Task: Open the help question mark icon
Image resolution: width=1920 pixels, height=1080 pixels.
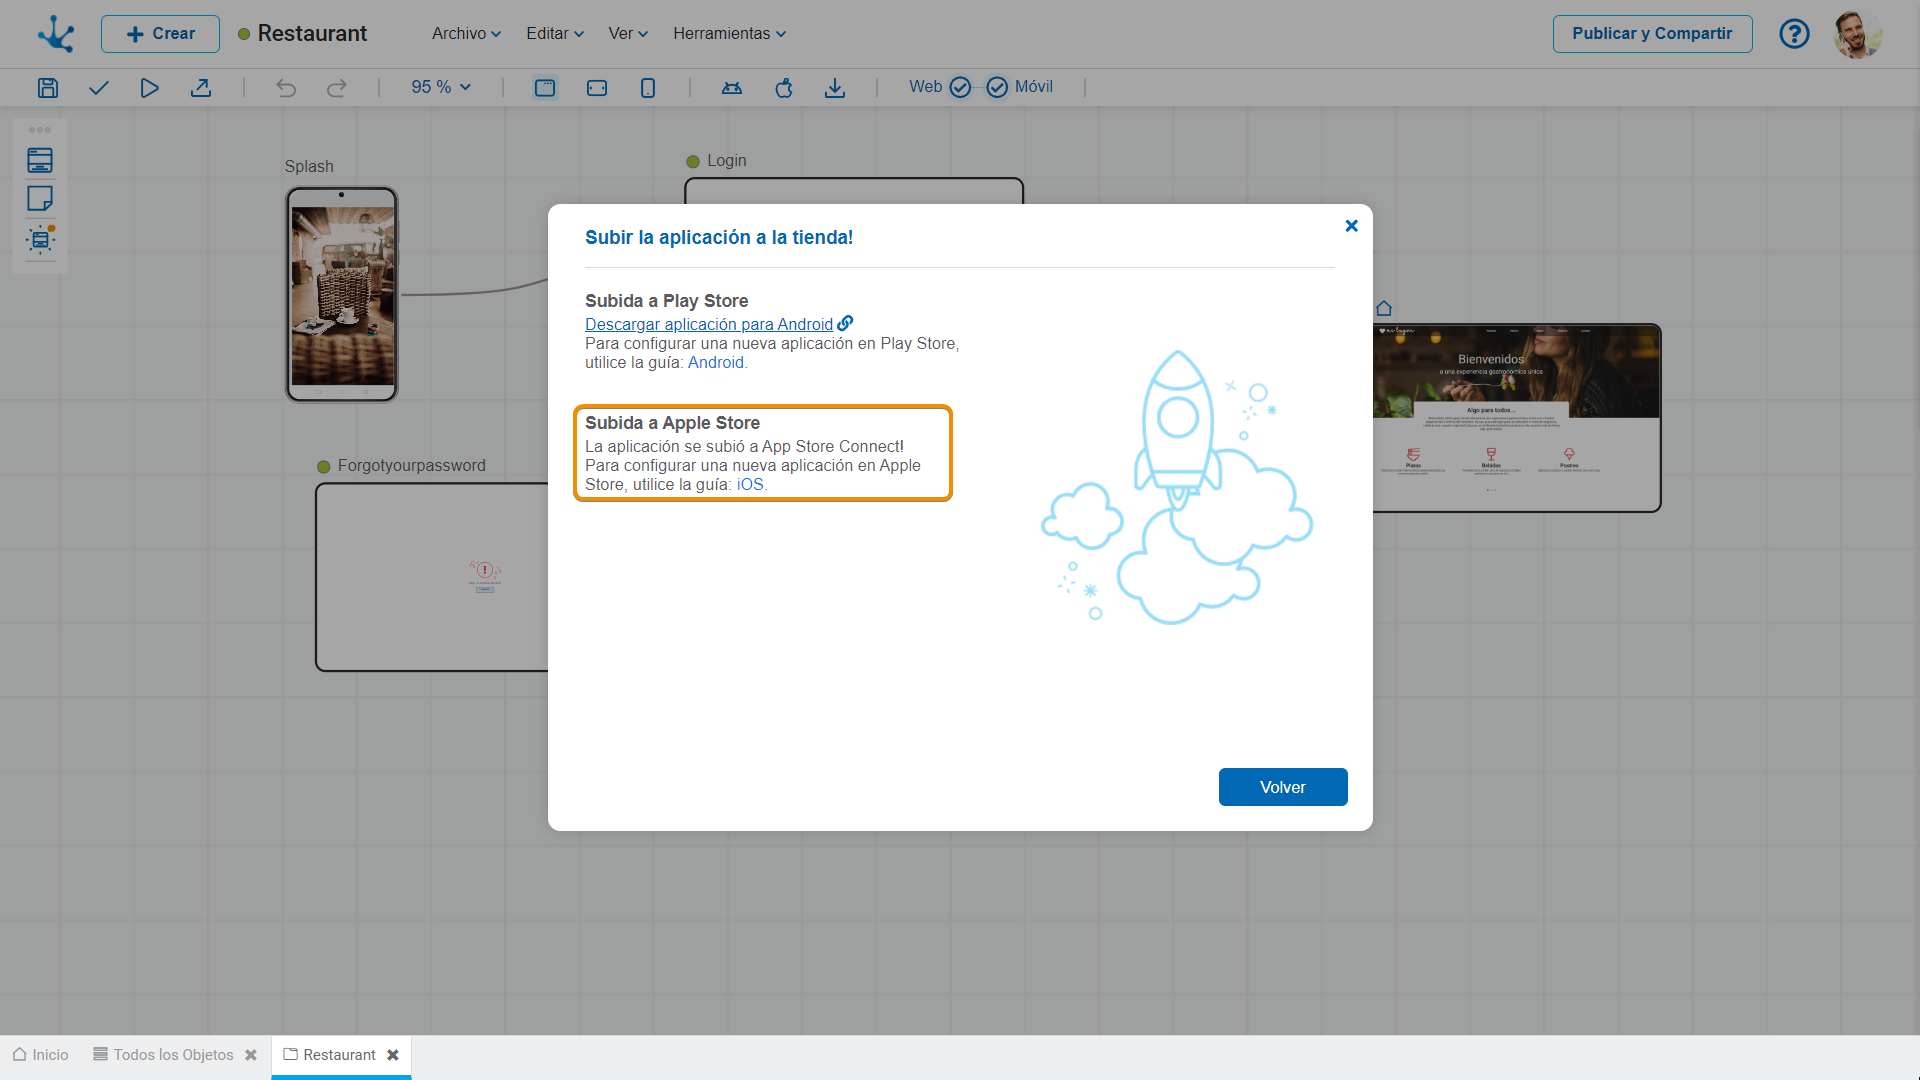Action: (x=1794, y=34)
